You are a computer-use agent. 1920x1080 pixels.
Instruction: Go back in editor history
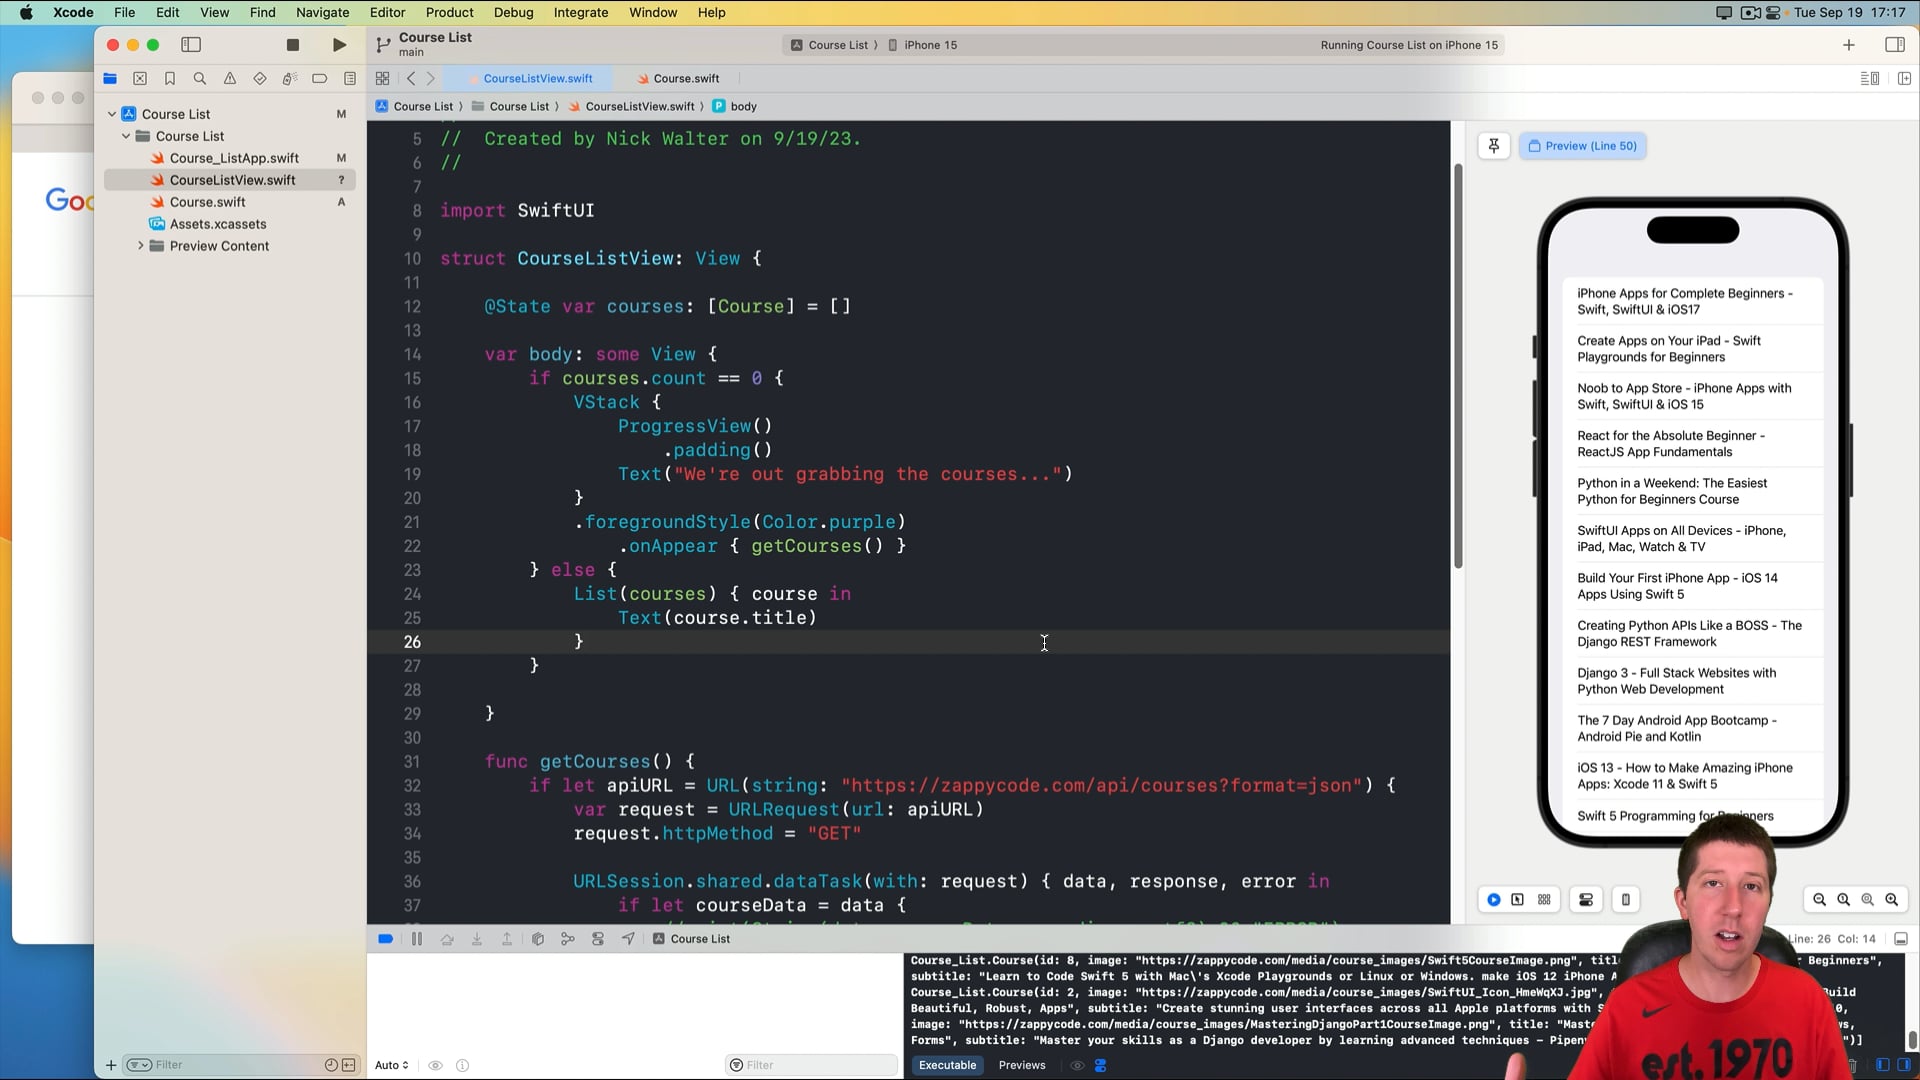411,78
